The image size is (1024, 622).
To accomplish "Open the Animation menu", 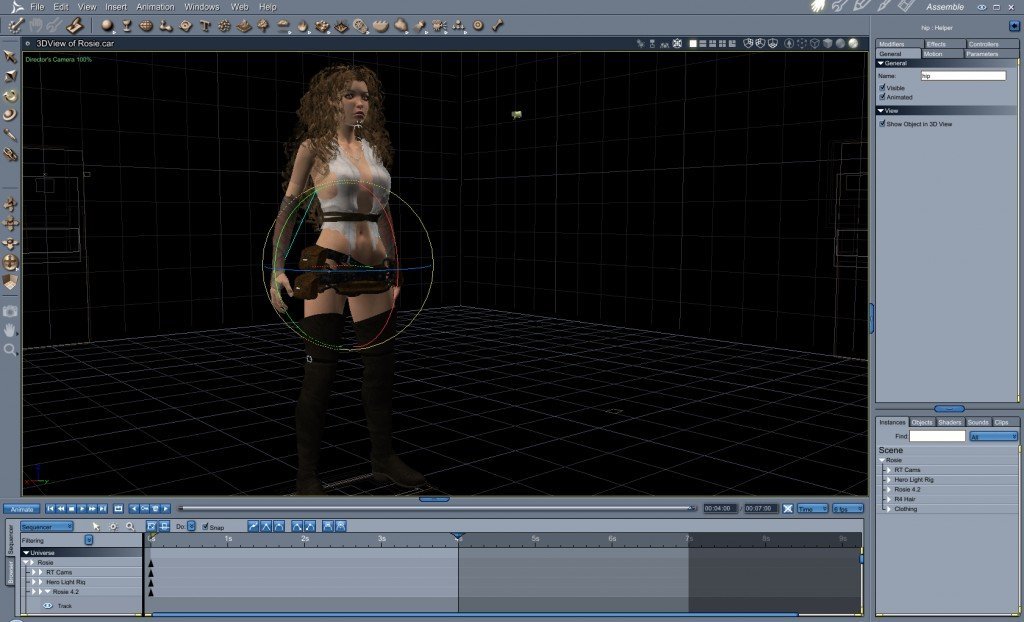I will (155, 7).
